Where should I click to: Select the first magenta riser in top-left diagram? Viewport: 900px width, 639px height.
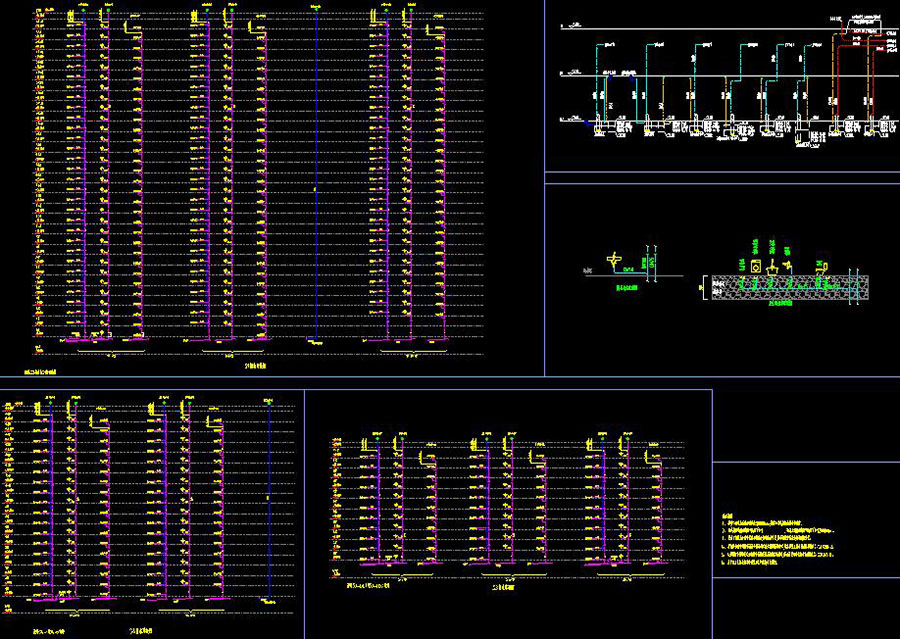85,180
